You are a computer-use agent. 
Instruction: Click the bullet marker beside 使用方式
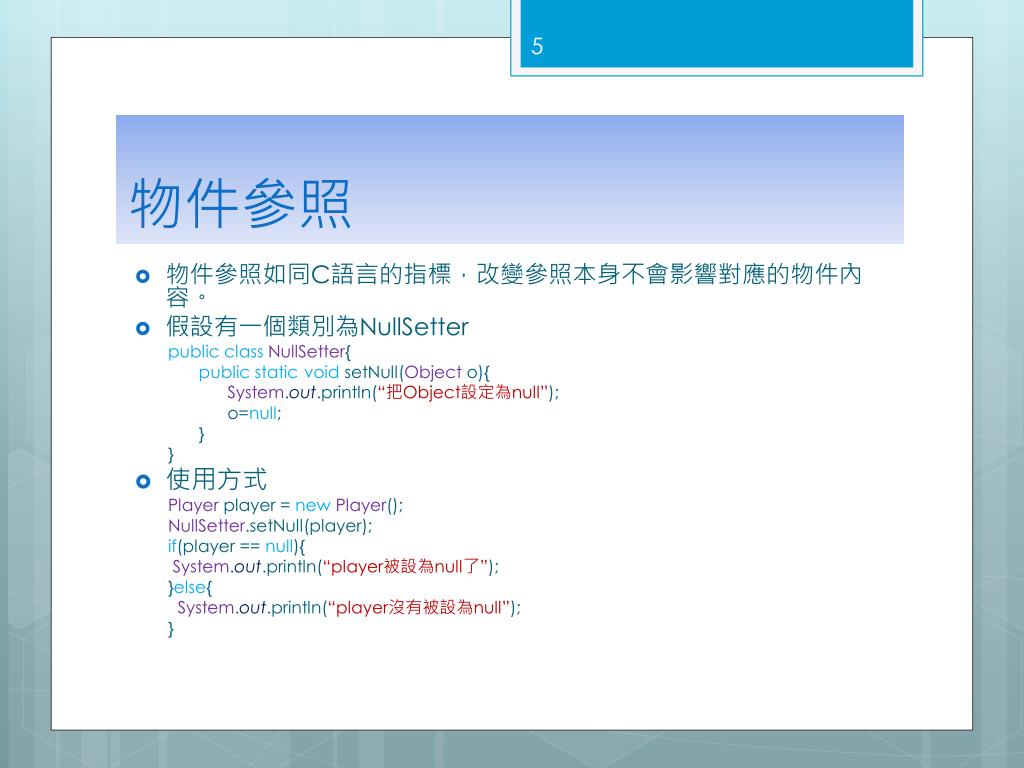143,482
